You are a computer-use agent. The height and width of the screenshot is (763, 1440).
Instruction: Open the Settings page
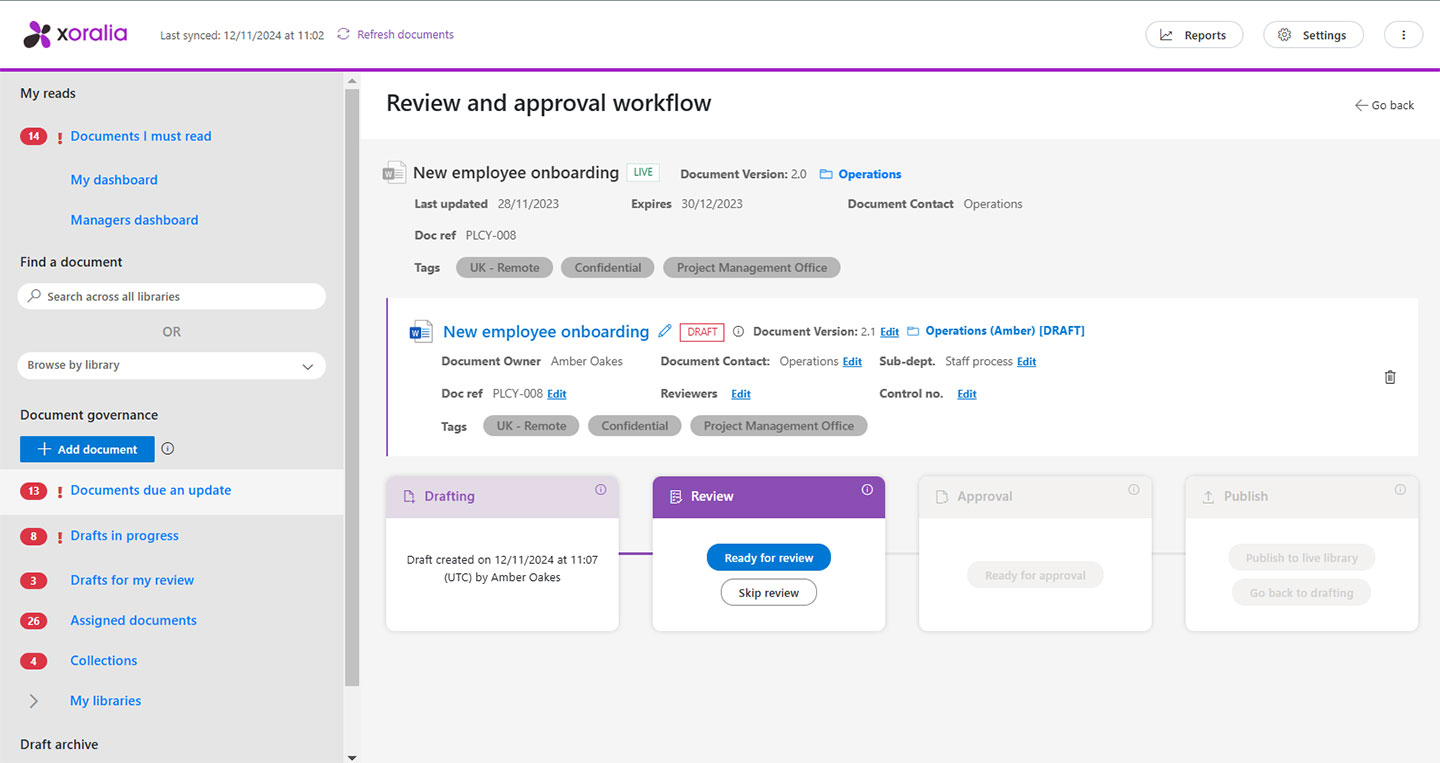click(x=1313, y=35)
